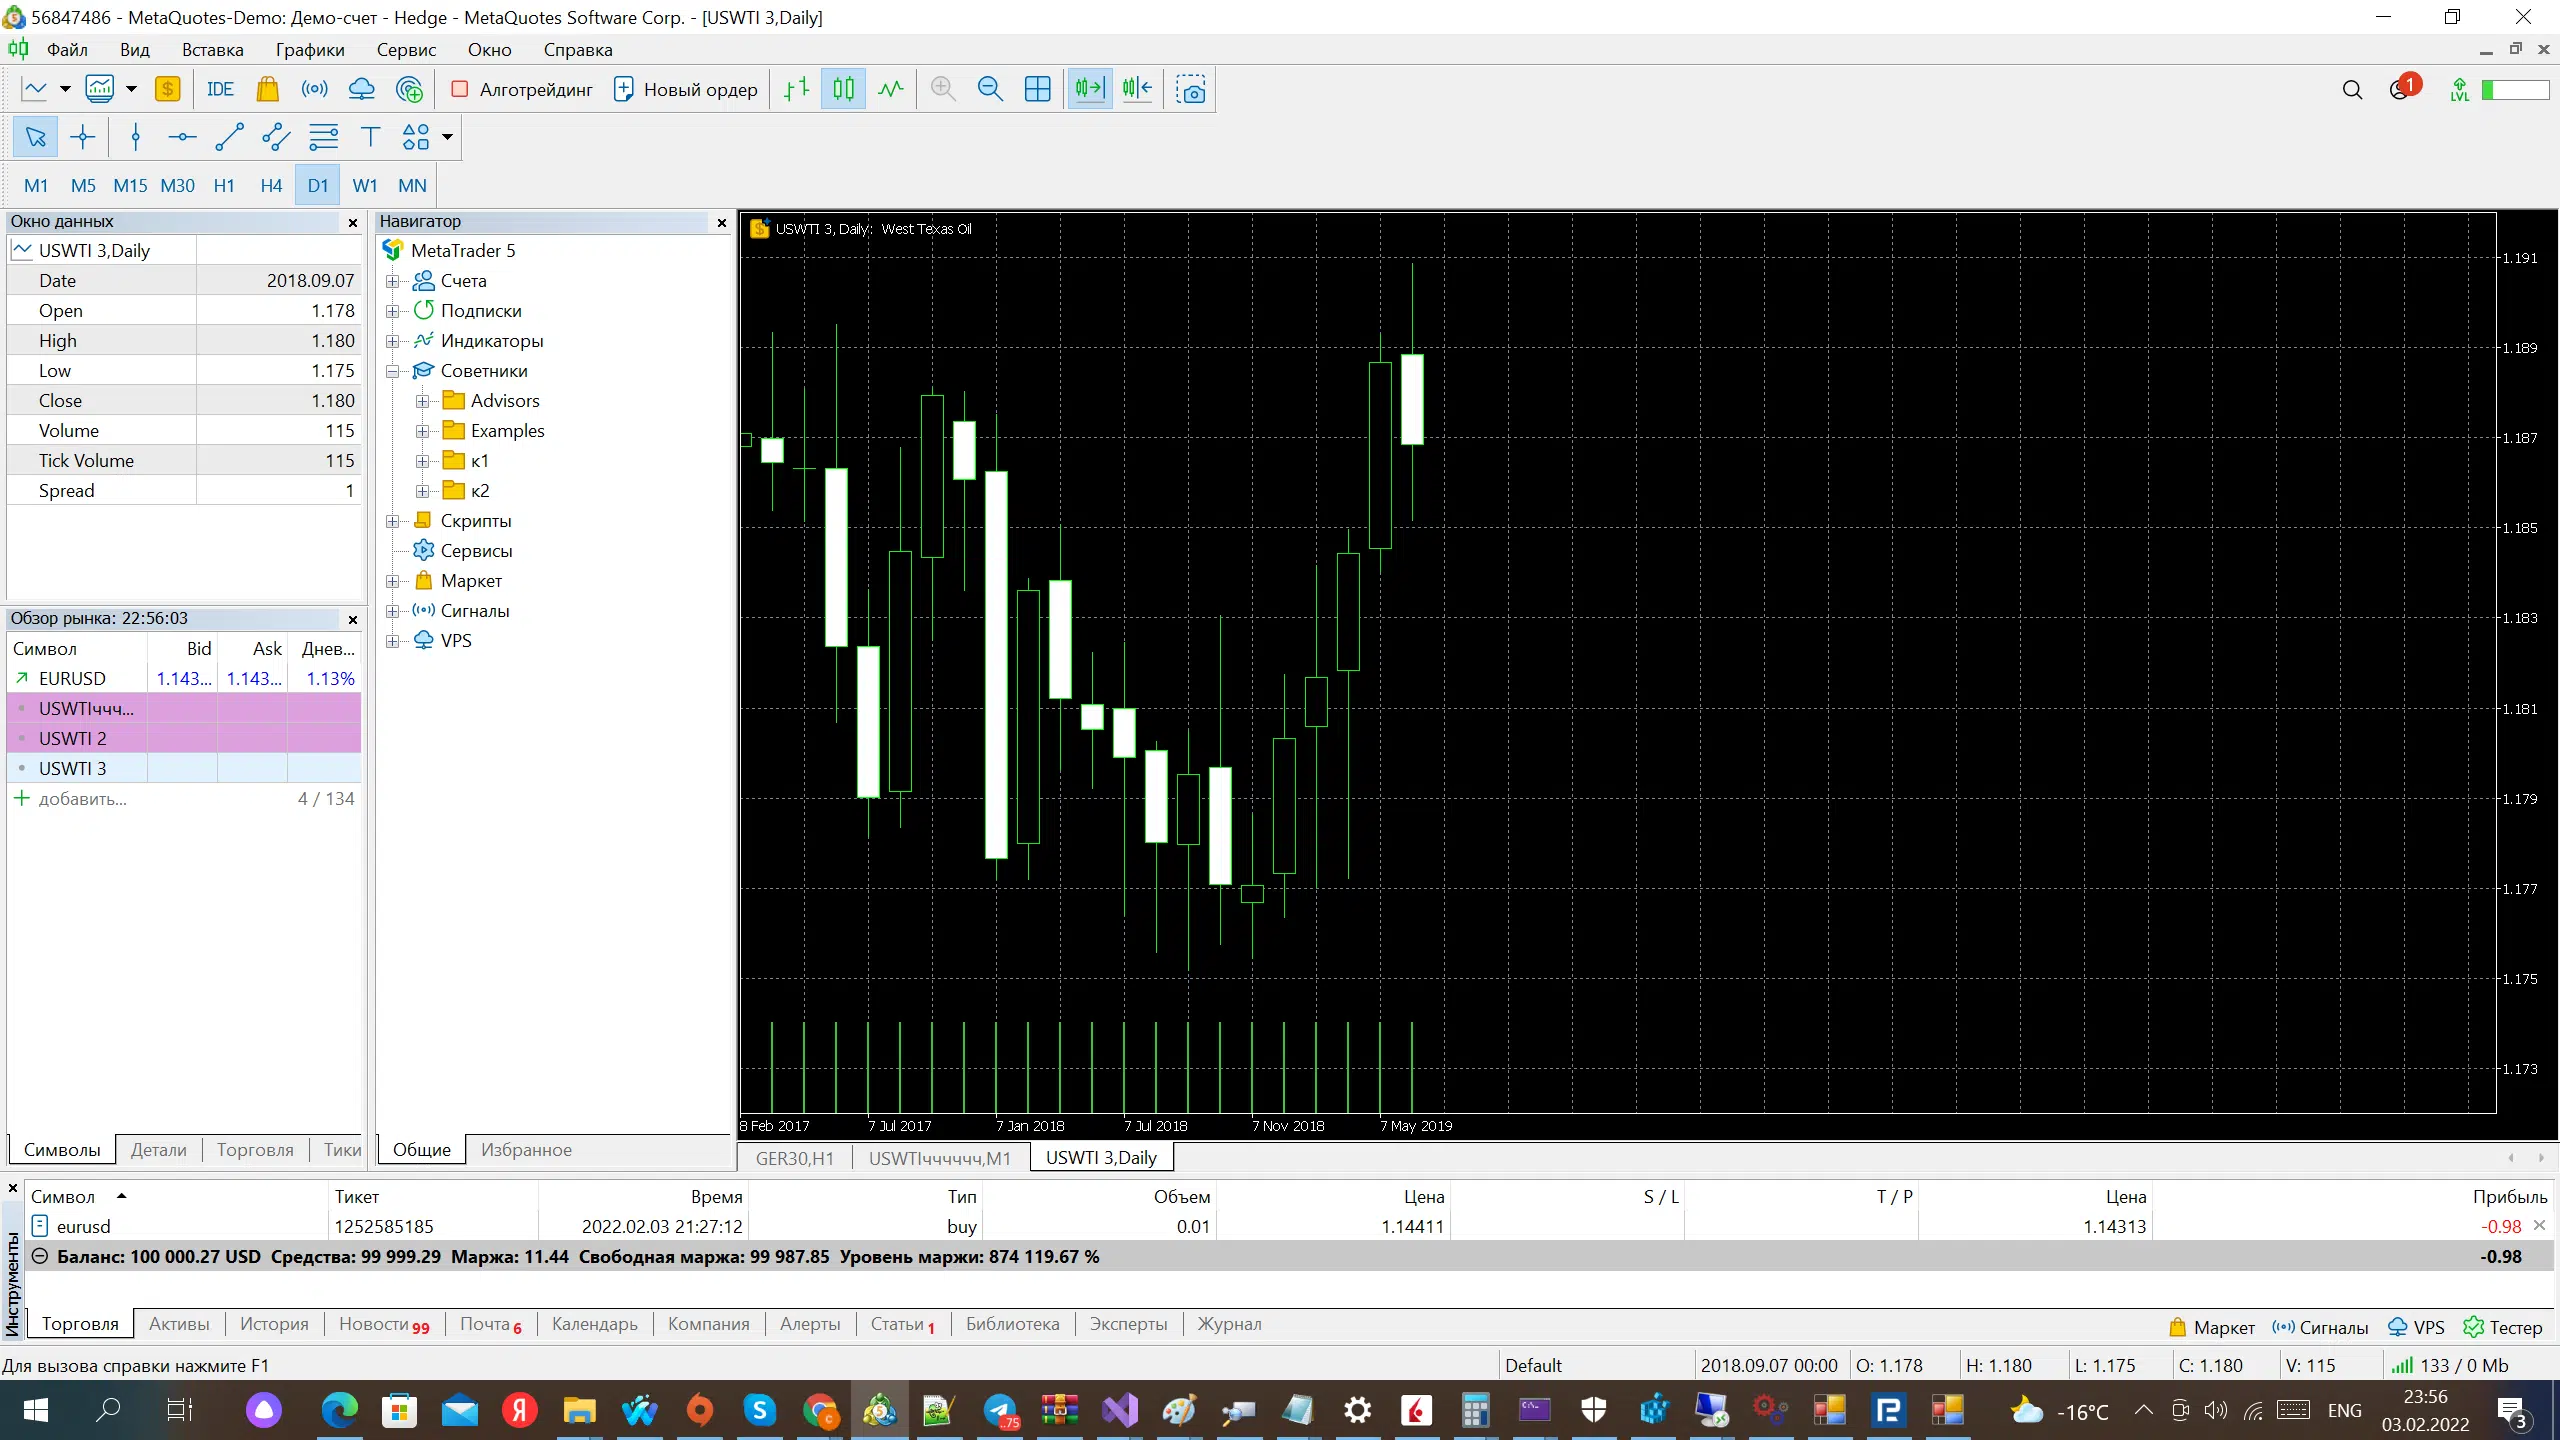Select the trendline drawing tool
The height and width of the screenshot is (1440, 2560).
coord(229,137)
